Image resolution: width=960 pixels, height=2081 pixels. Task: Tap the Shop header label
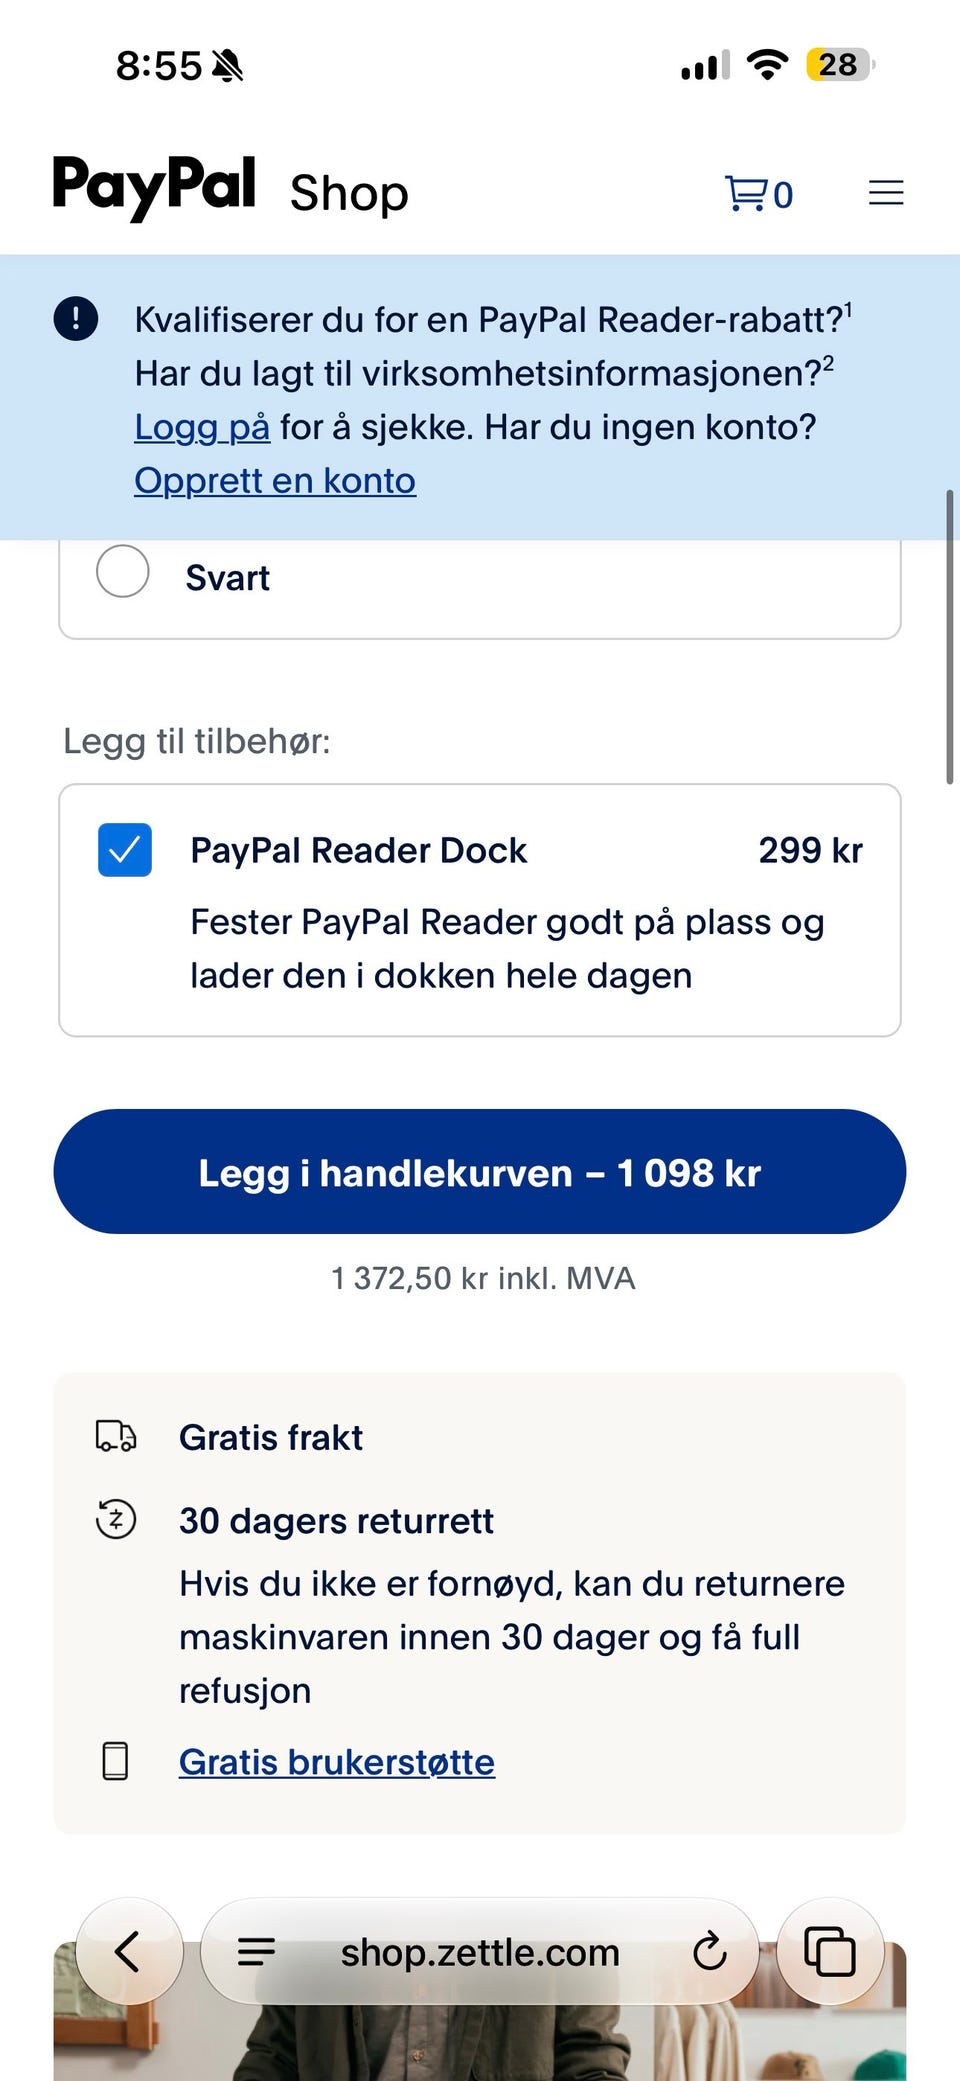coord(349,193)
